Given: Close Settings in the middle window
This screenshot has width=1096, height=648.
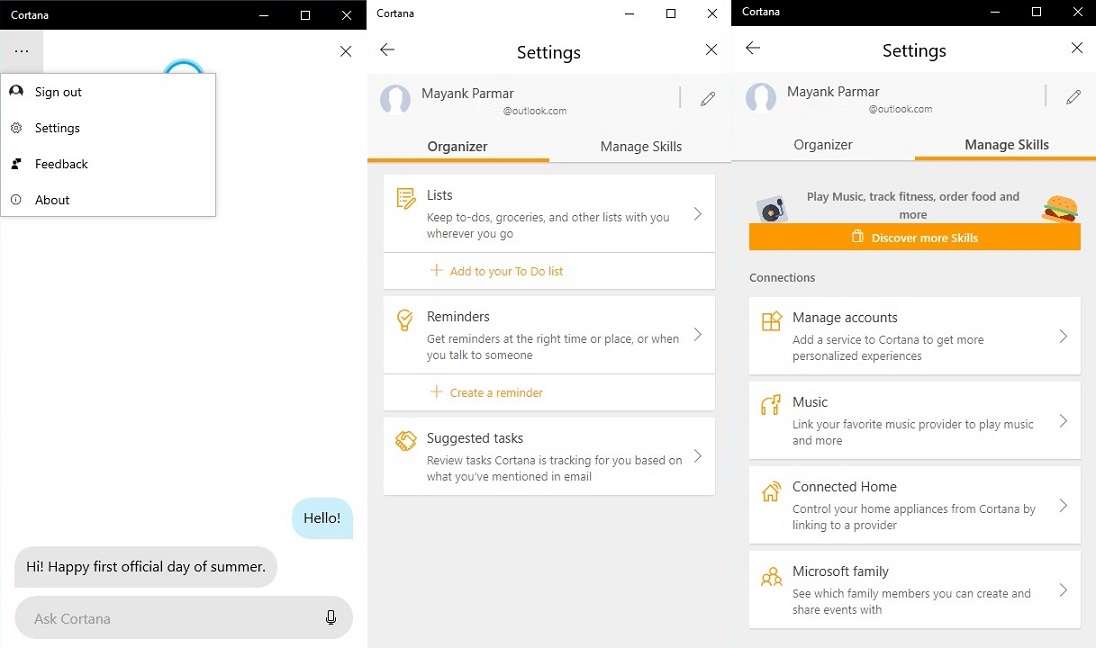Looking at the screenshot, I should [x=711, y=50].
